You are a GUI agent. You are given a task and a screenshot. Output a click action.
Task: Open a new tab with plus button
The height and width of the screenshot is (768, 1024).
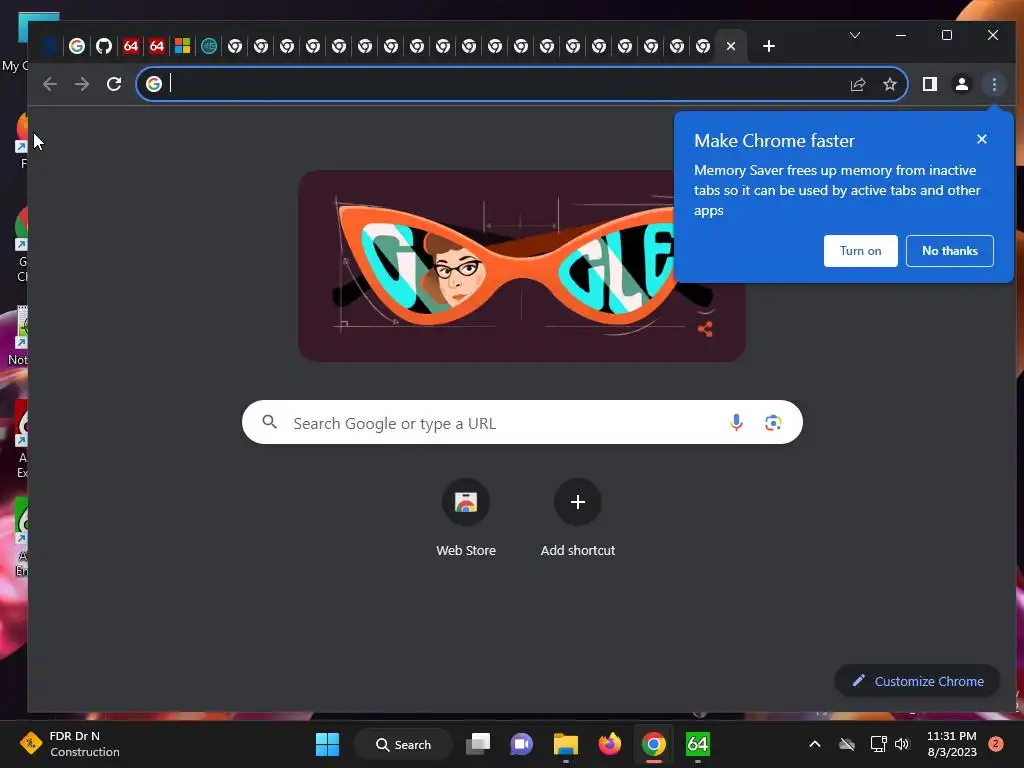769,46
